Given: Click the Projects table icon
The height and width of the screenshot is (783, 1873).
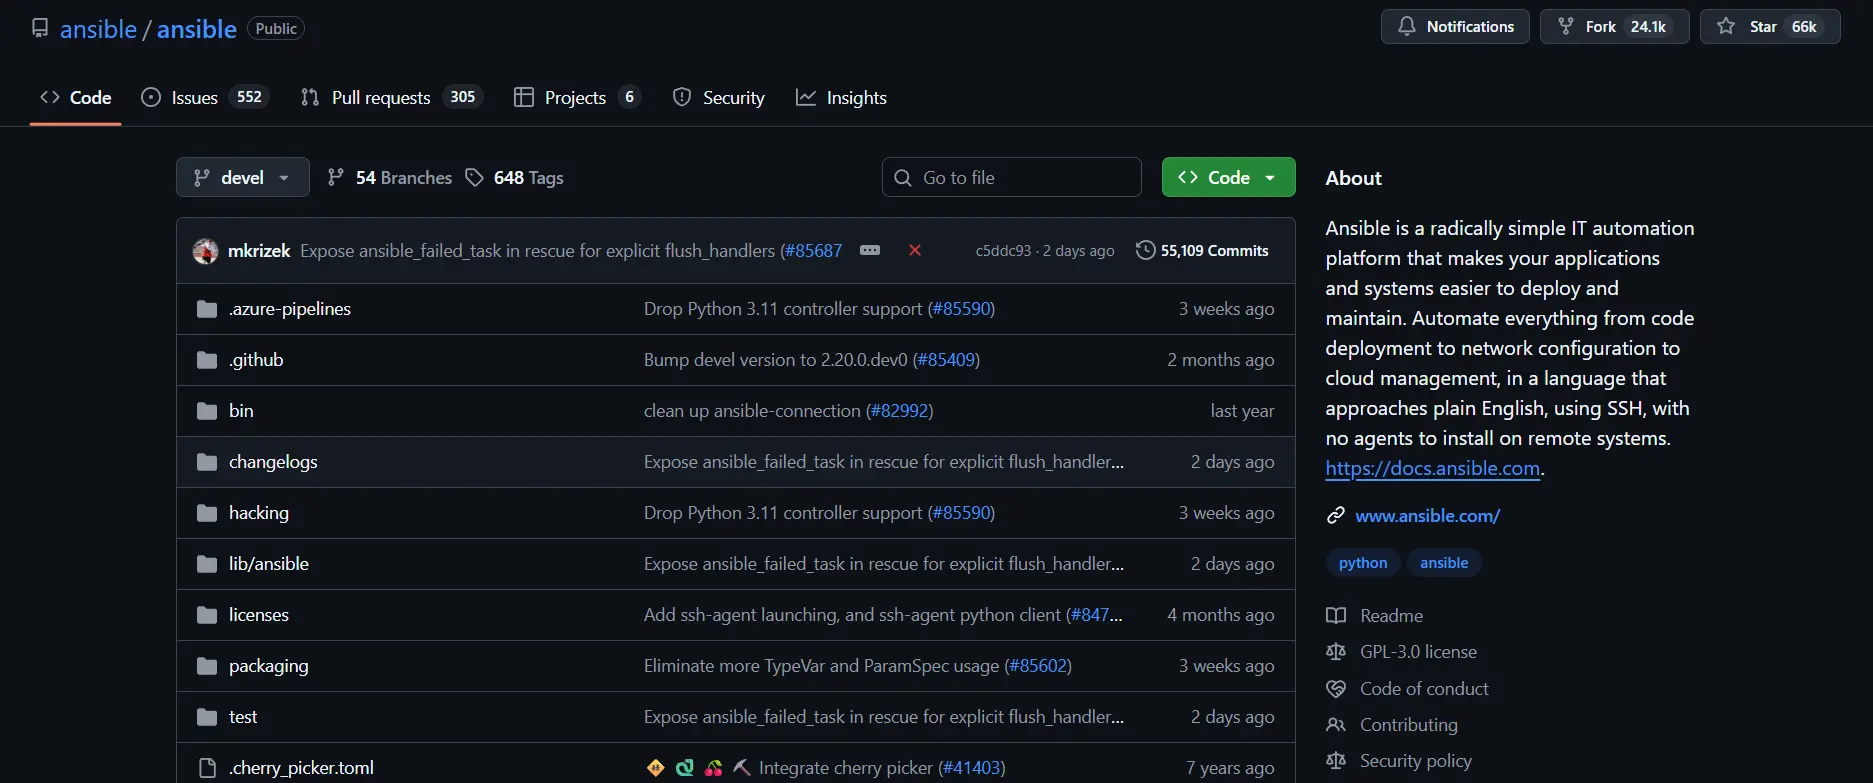Looking at the screenshot, I should point(524,97).
